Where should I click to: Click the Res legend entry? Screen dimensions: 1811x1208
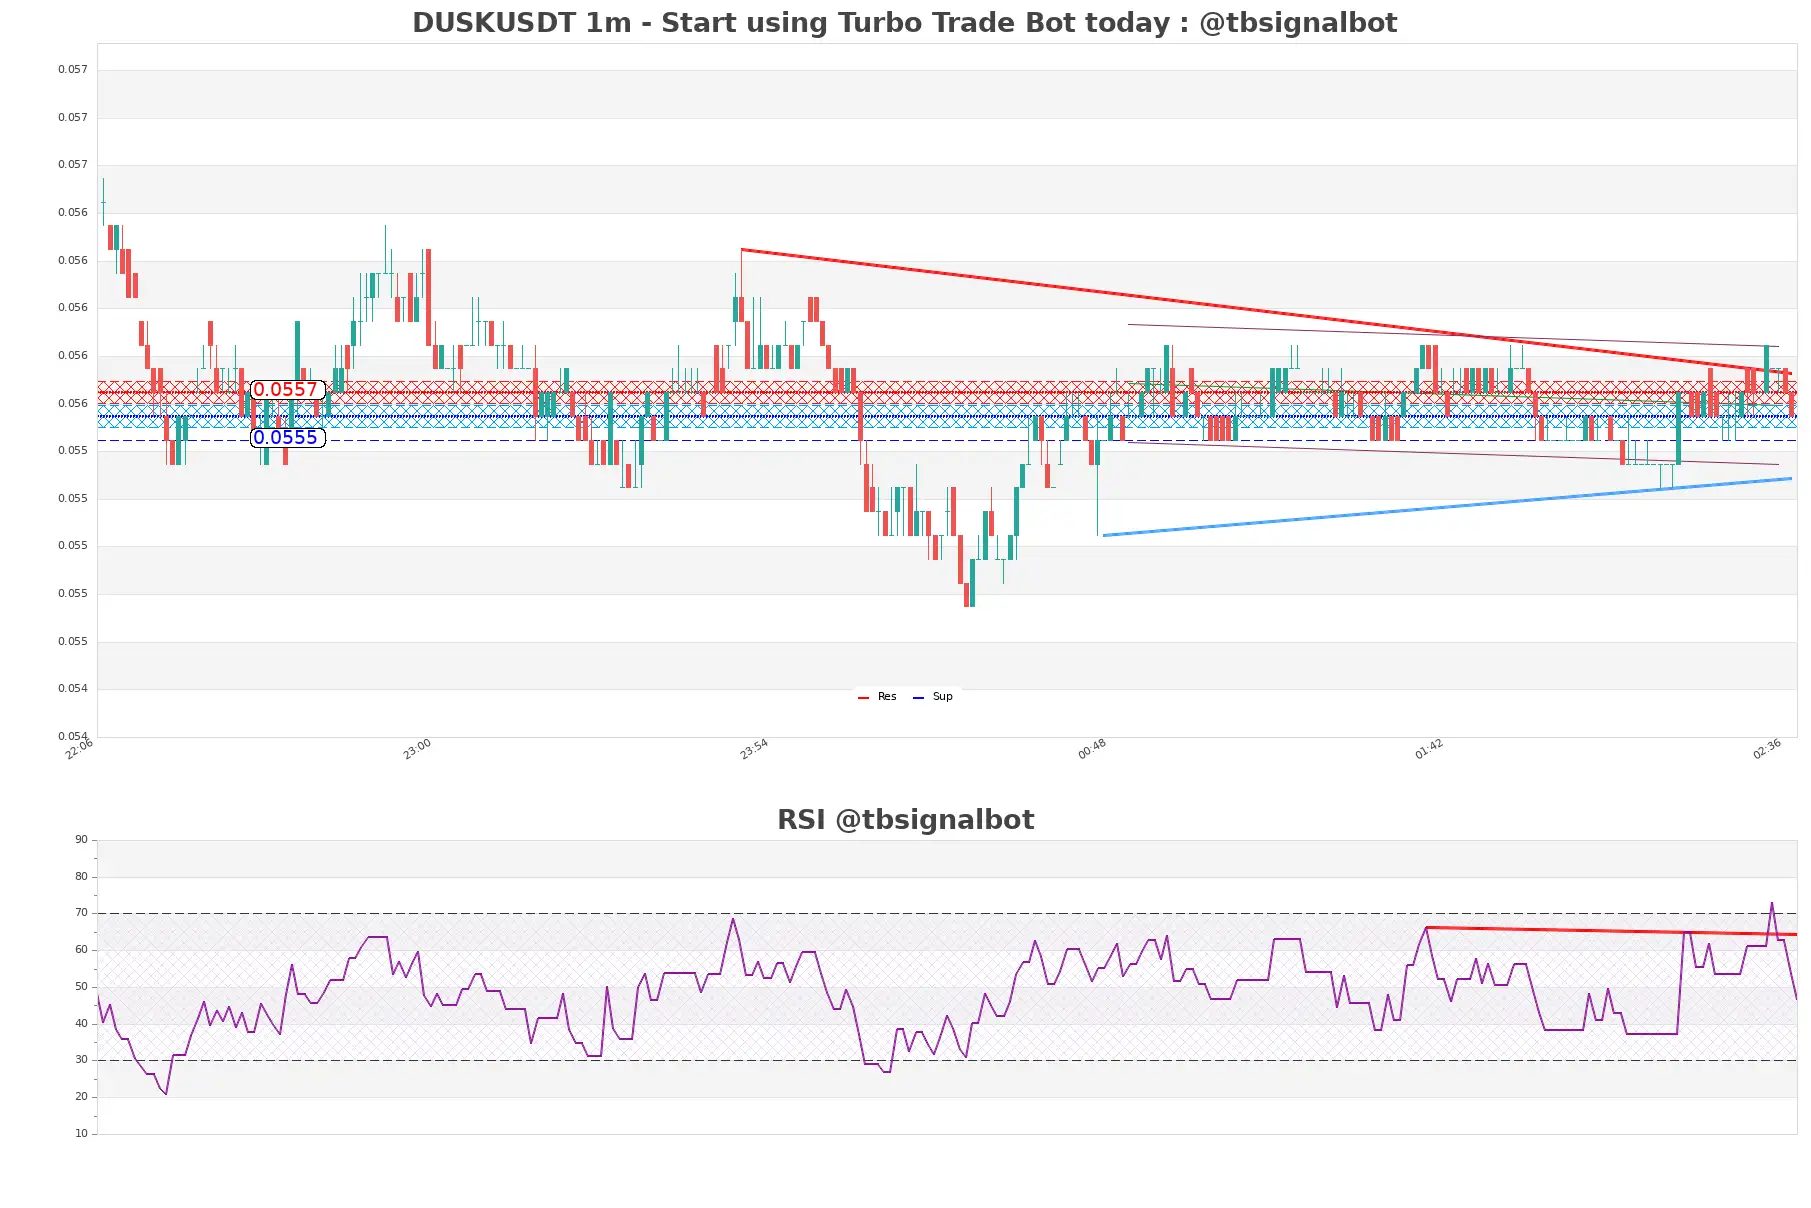pyautogui.click(x=877, y=697)
